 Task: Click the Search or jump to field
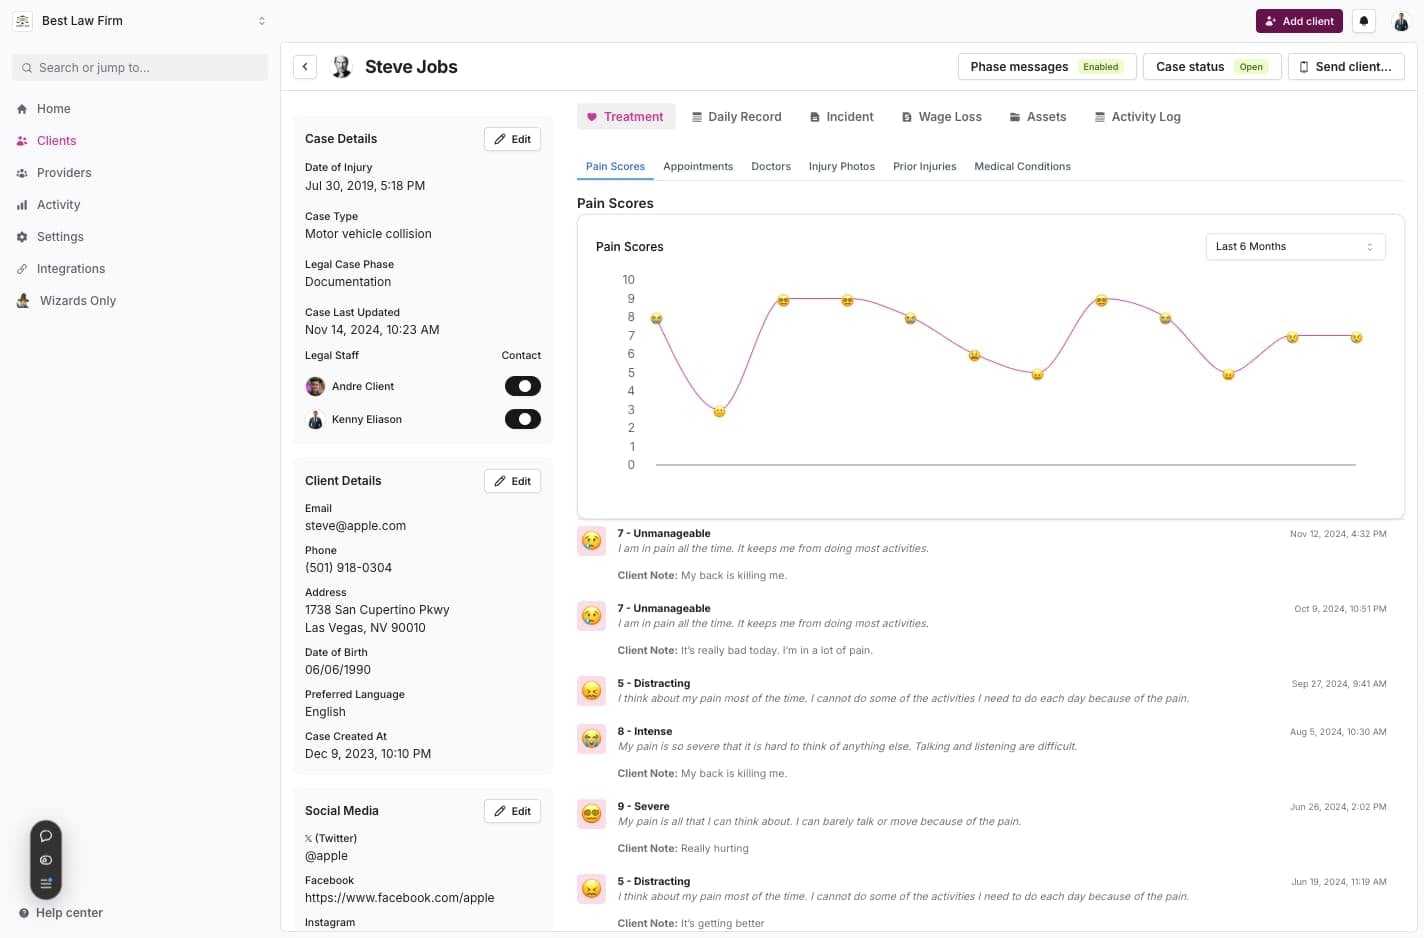pyautogui.click(x=140, y=67)
